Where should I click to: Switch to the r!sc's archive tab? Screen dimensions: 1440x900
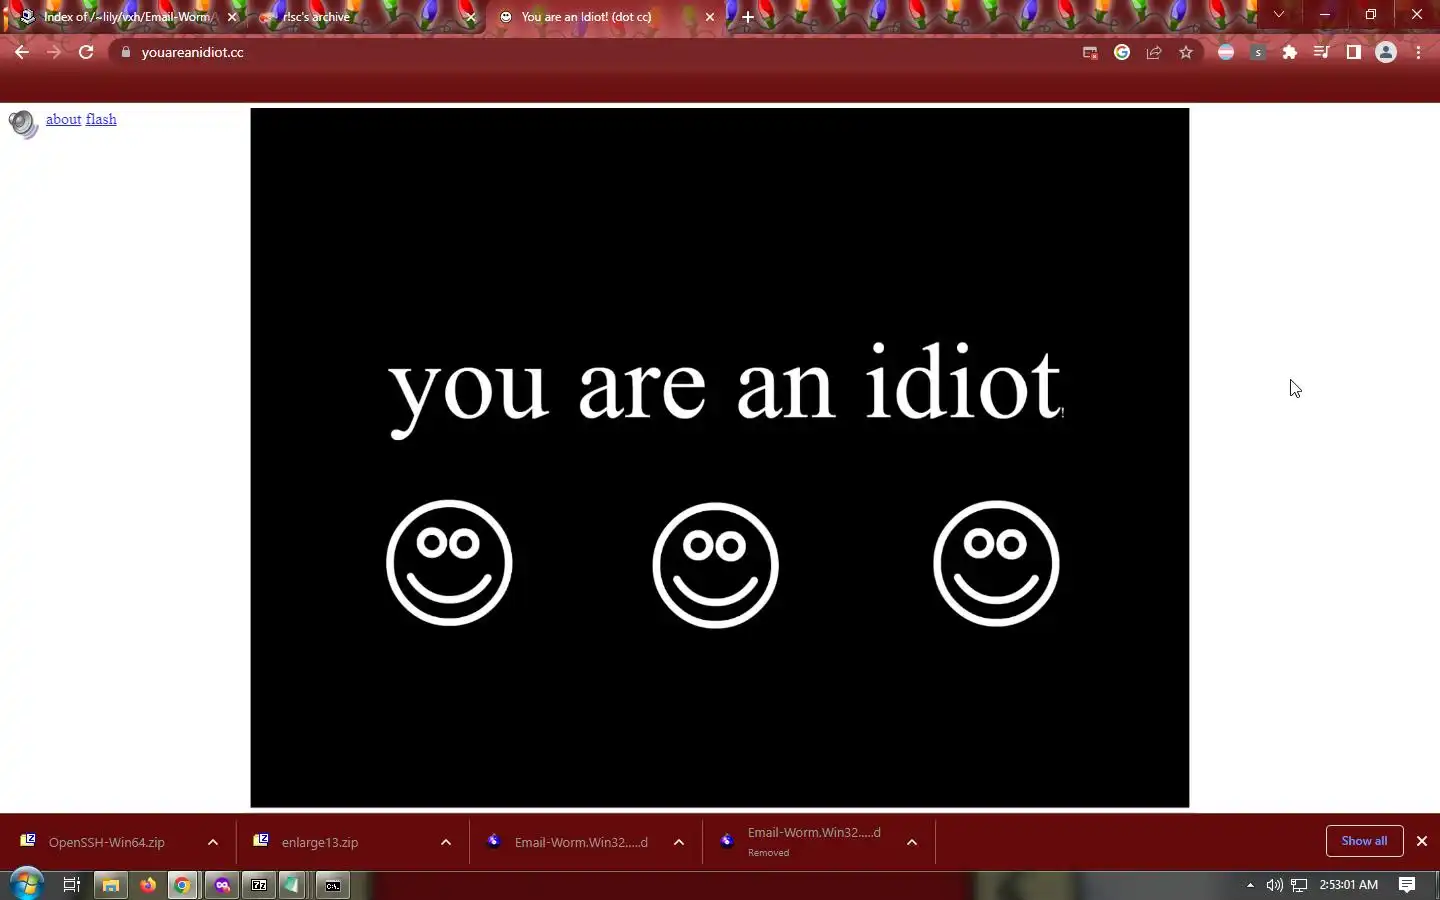tap(365, 17)
